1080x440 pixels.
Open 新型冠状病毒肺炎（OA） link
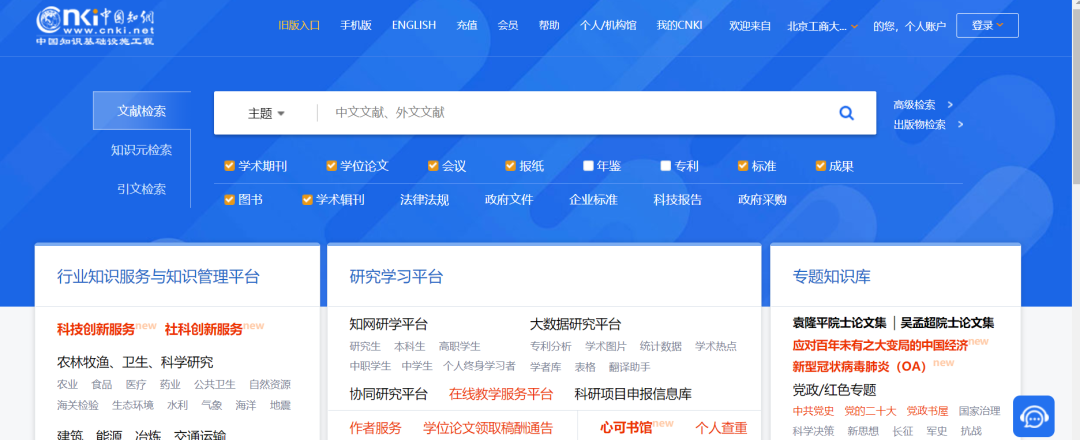click(x=860, y=366)
